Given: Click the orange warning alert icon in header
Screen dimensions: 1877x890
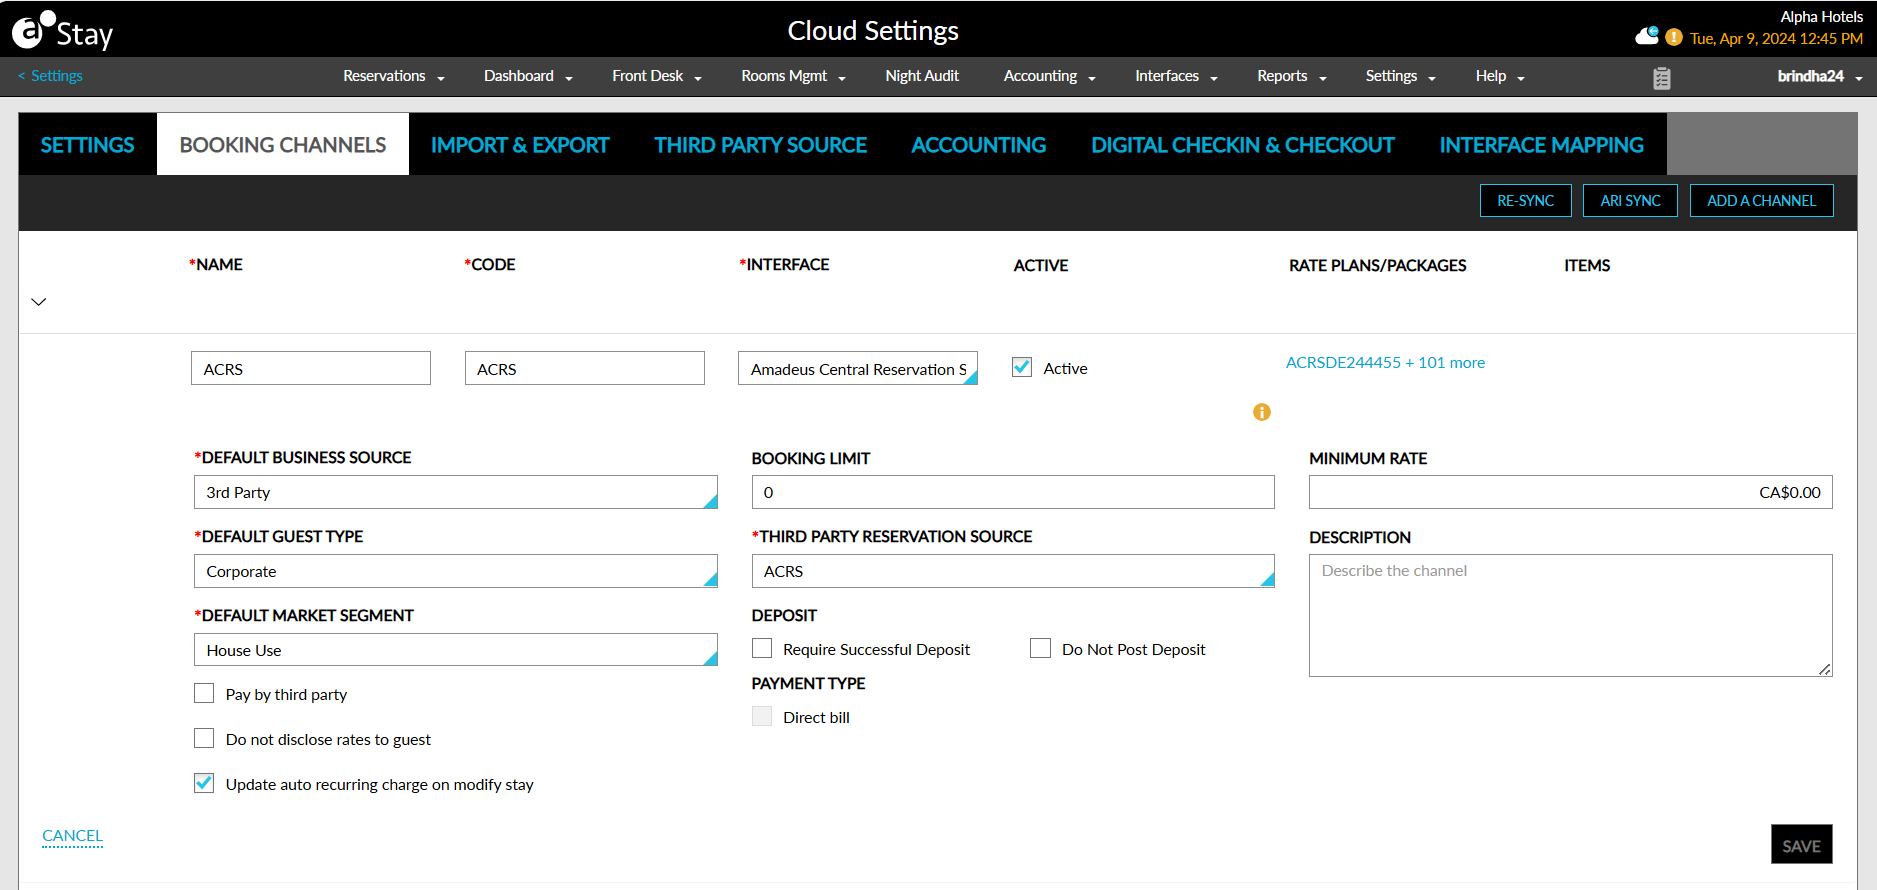Looking at the screenshot, I should 1673,38.
